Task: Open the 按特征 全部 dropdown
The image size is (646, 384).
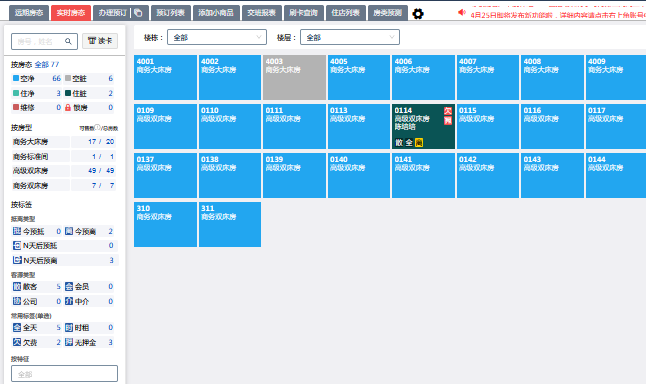Action: 64,374
